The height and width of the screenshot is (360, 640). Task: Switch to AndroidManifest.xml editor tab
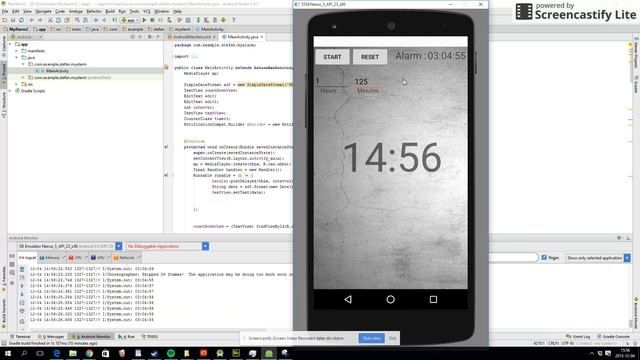coord(192,37)
